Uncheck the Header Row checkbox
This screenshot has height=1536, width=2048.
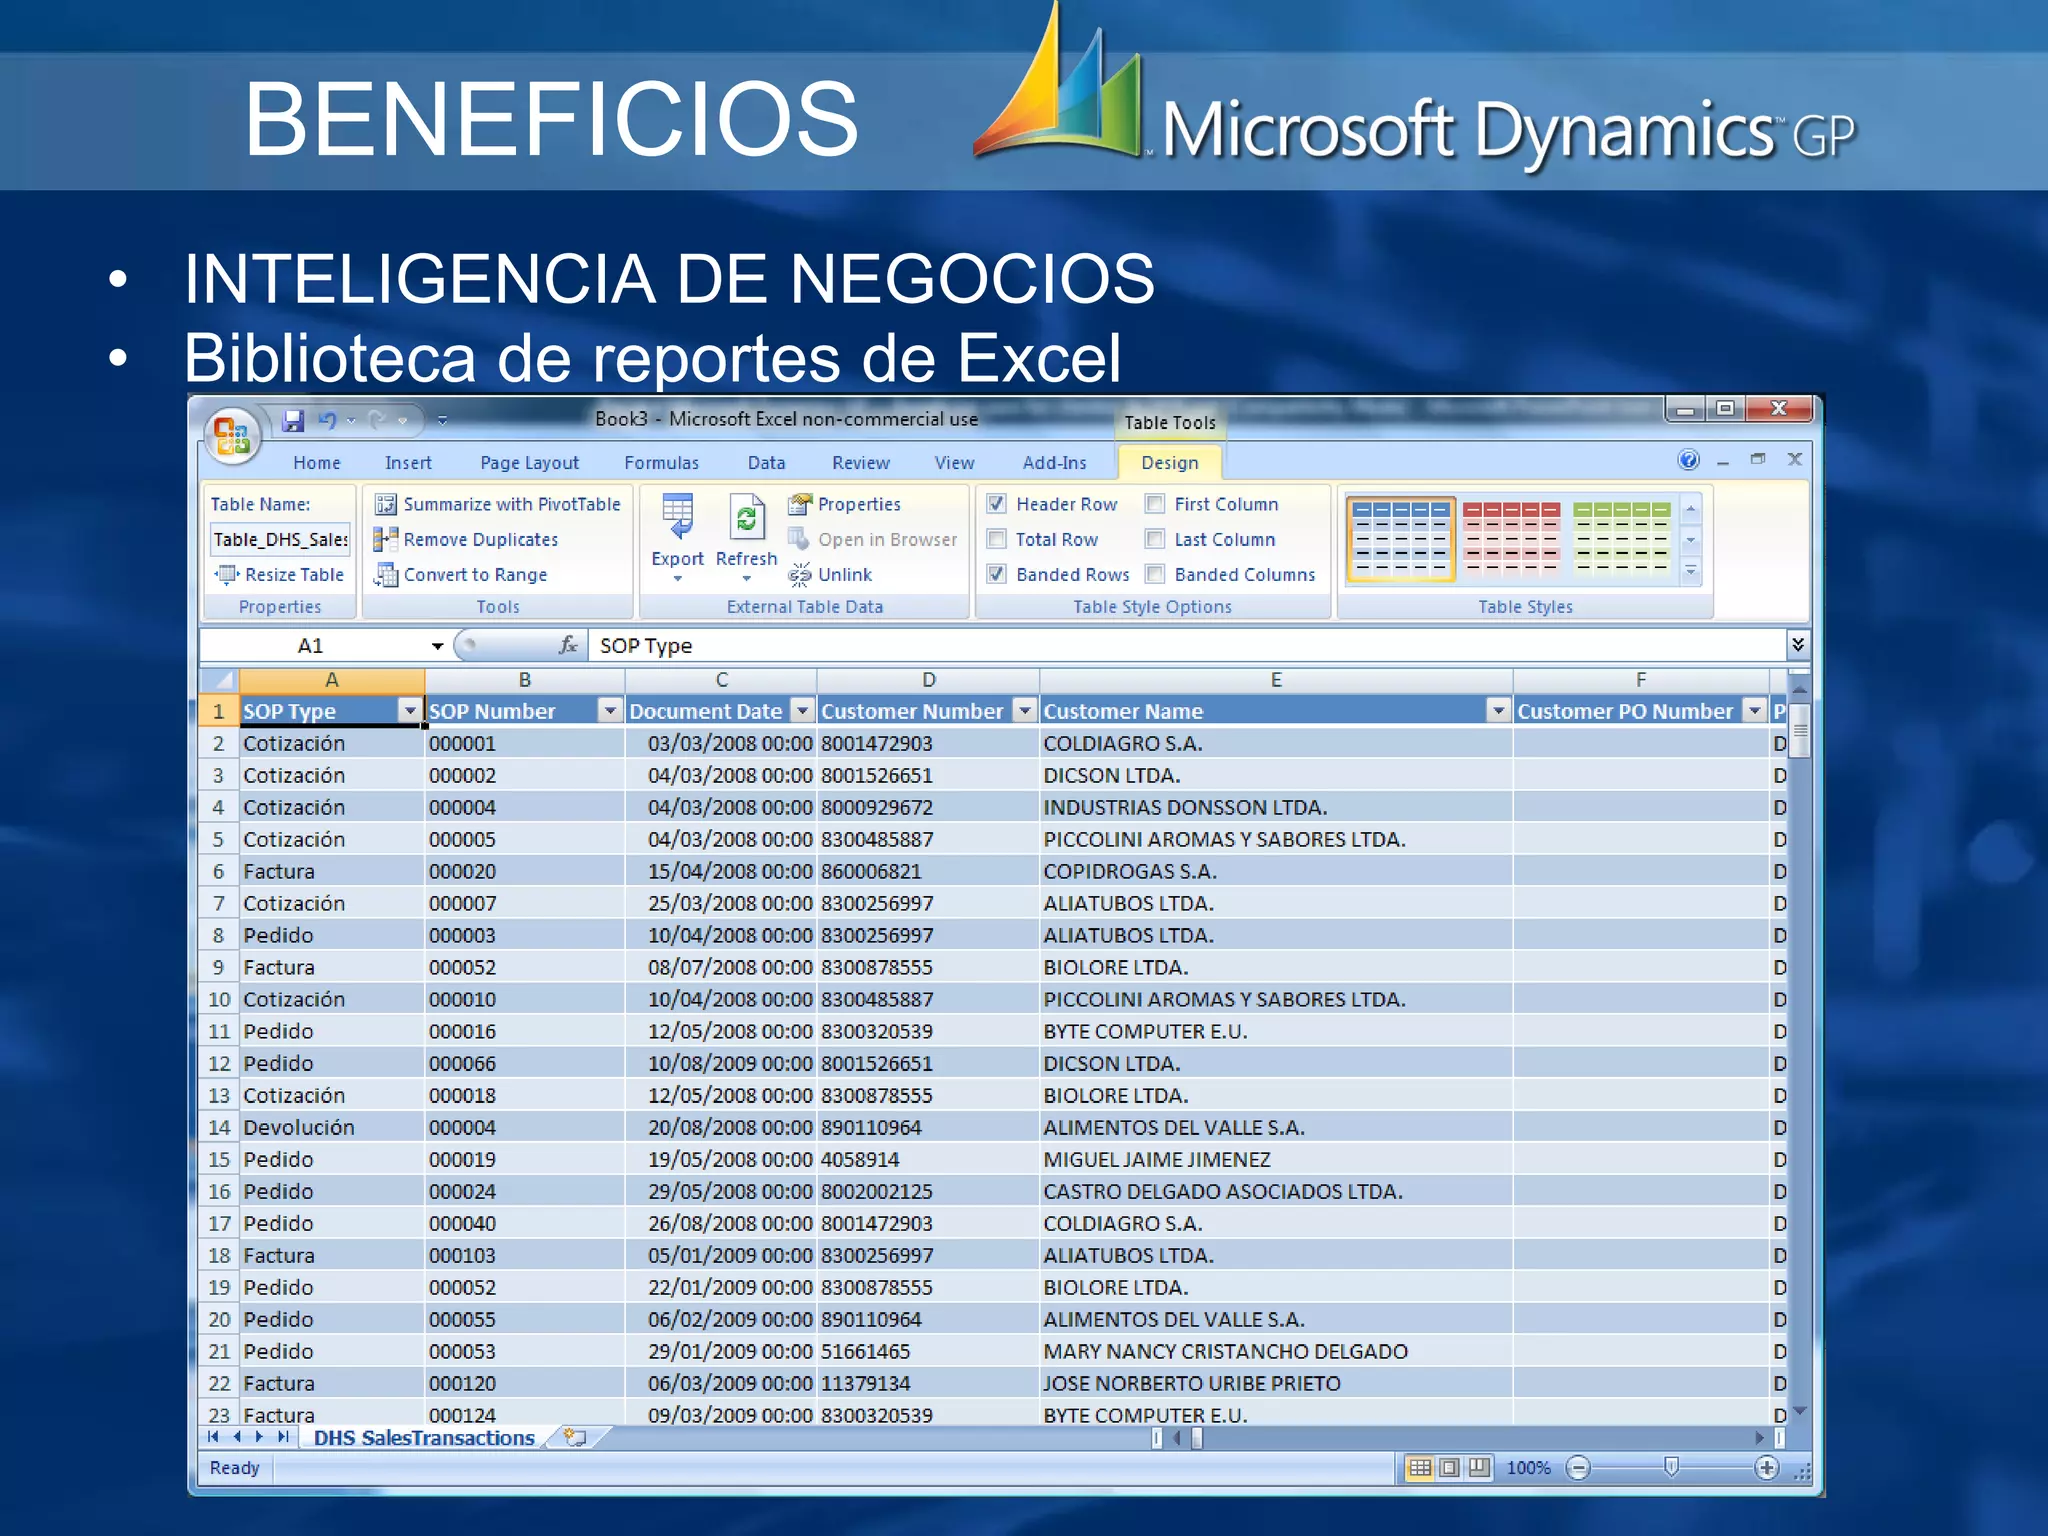(996, 504)
